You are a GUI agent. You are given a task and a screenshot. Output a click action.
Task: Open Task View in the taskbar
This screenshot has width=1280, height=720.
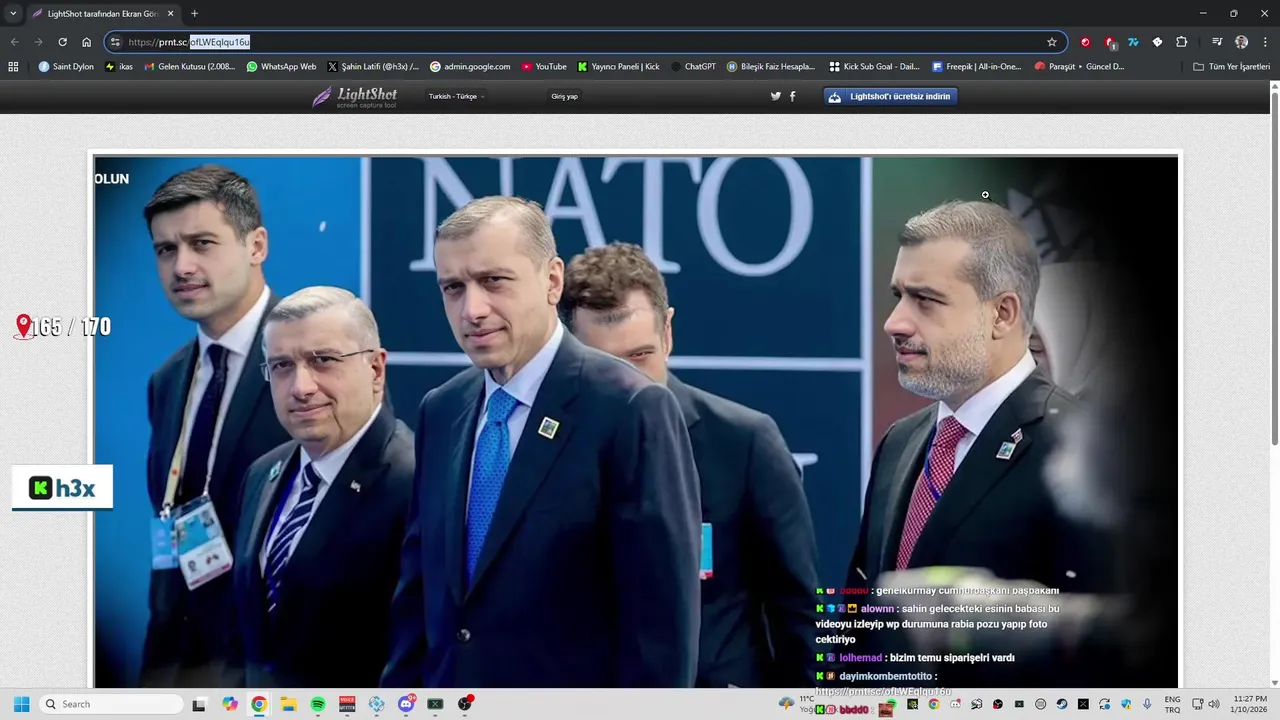tap(199, 704)
